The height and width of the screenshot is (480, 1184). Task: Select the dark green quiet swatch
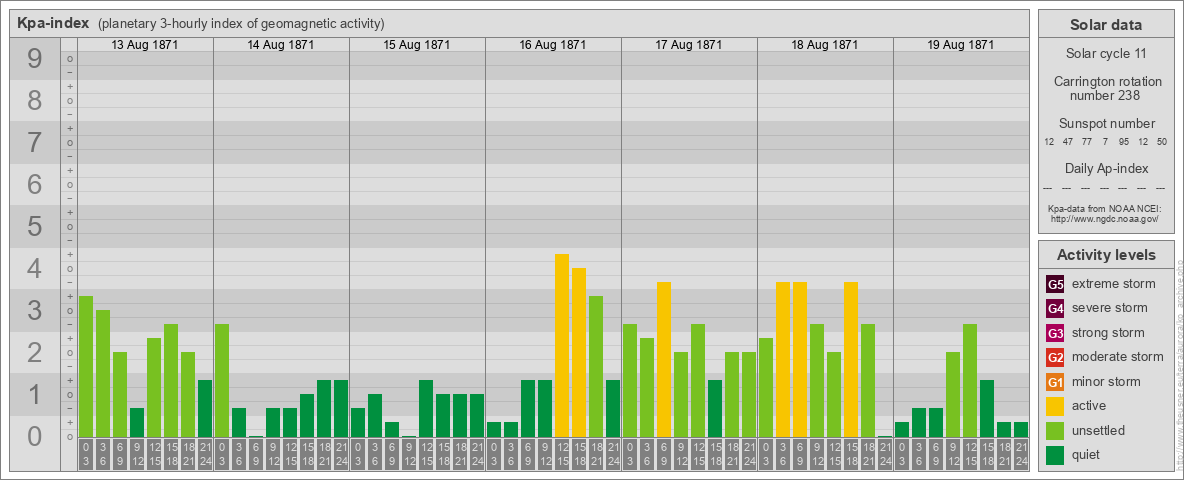(1055, 454)
